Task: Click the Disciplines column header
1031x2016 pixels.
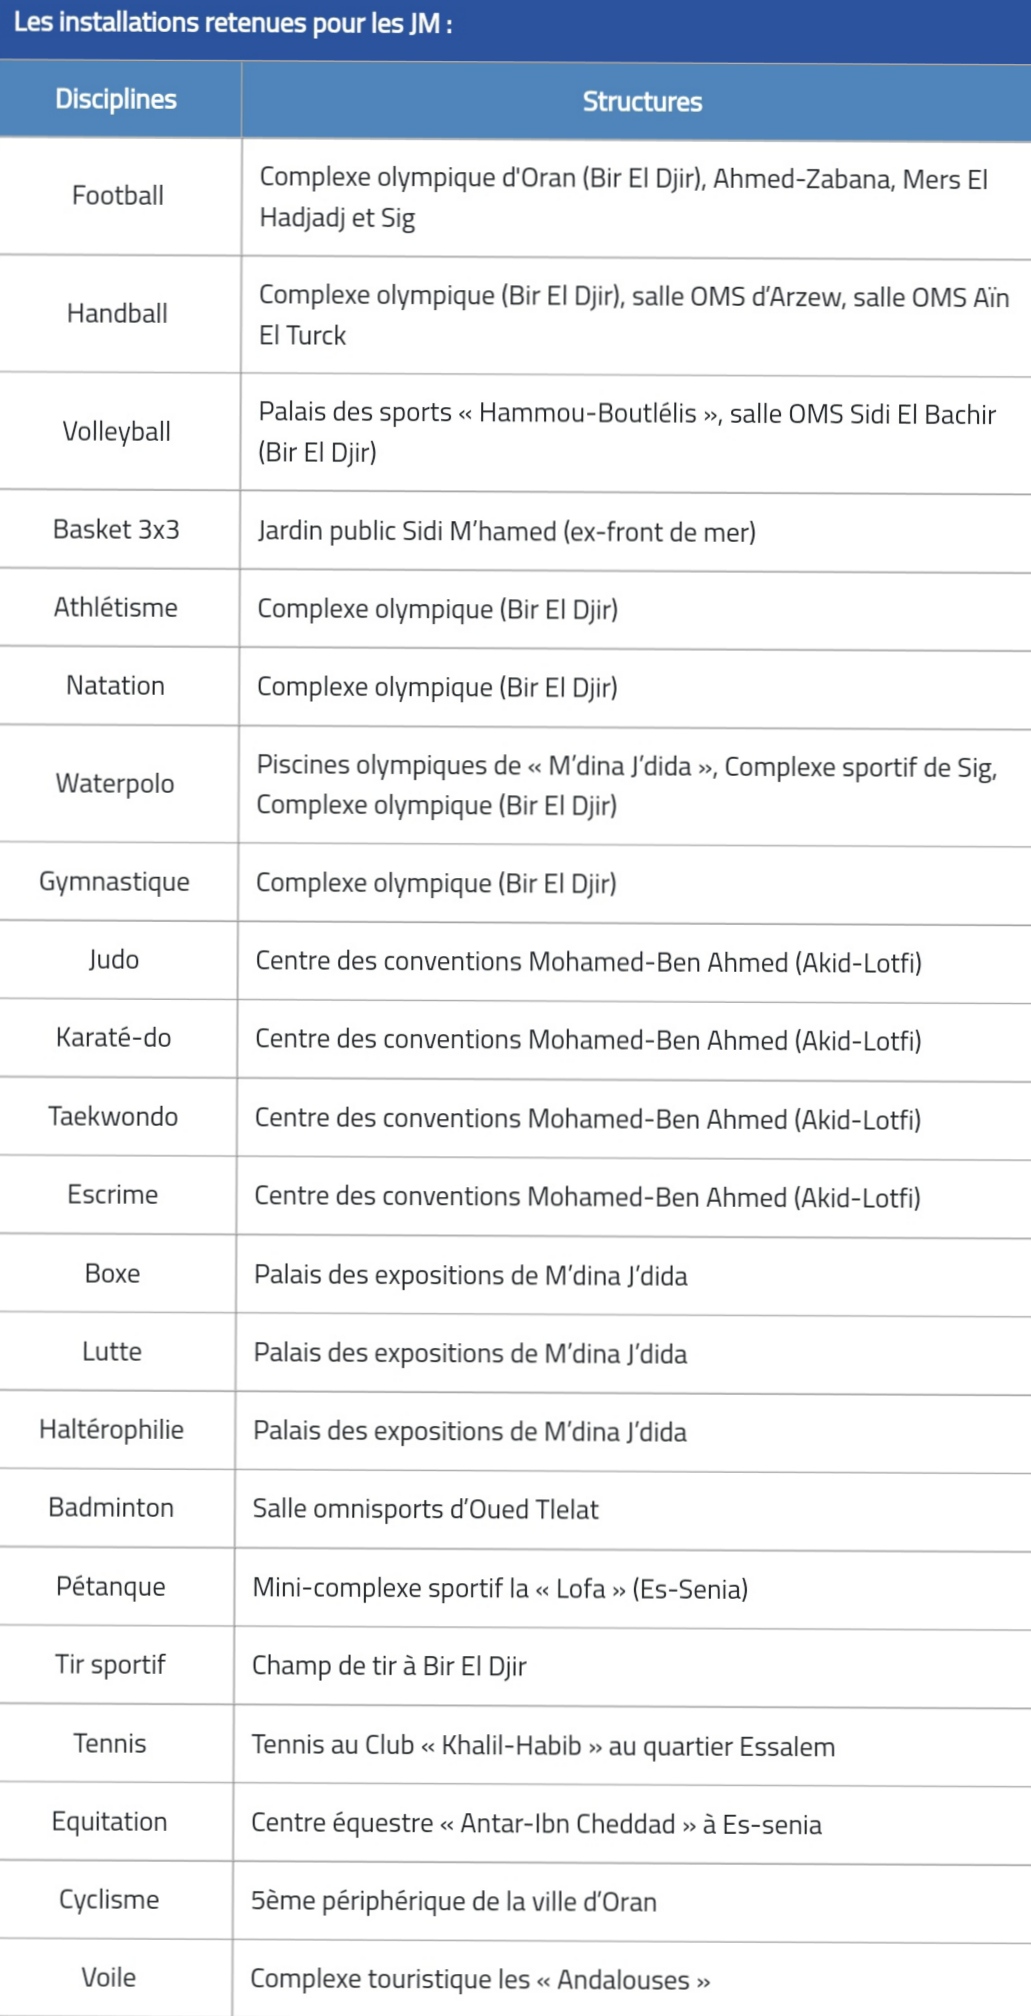Action: tap(116, 99)
